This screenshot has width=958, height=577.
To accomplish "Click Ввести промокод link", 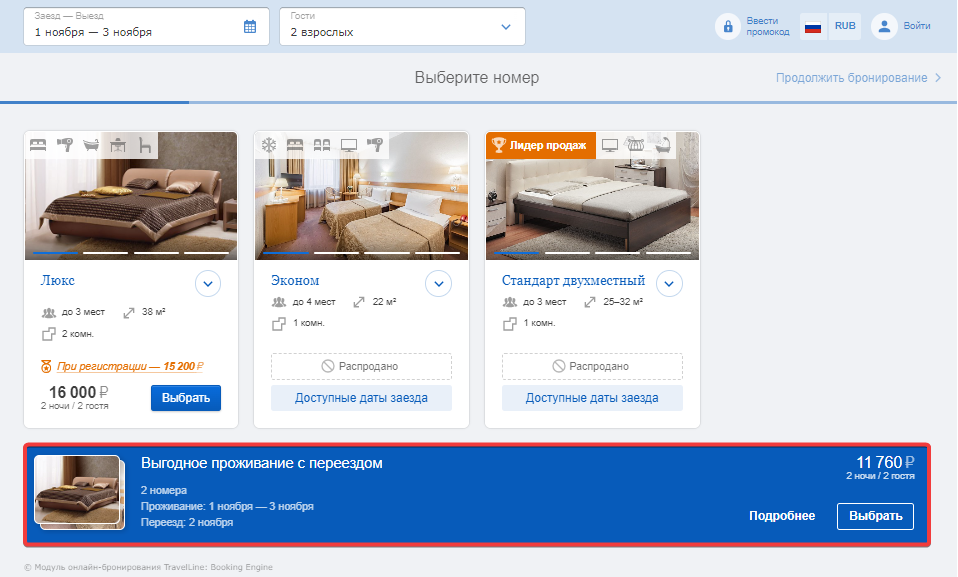I will tap(768, 26).
